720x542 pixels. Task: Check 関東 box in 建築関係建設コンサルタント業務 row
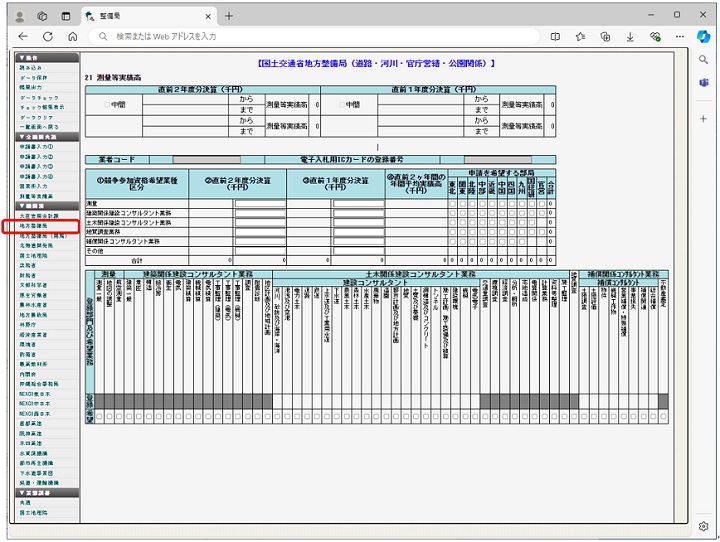pos(462,213)
